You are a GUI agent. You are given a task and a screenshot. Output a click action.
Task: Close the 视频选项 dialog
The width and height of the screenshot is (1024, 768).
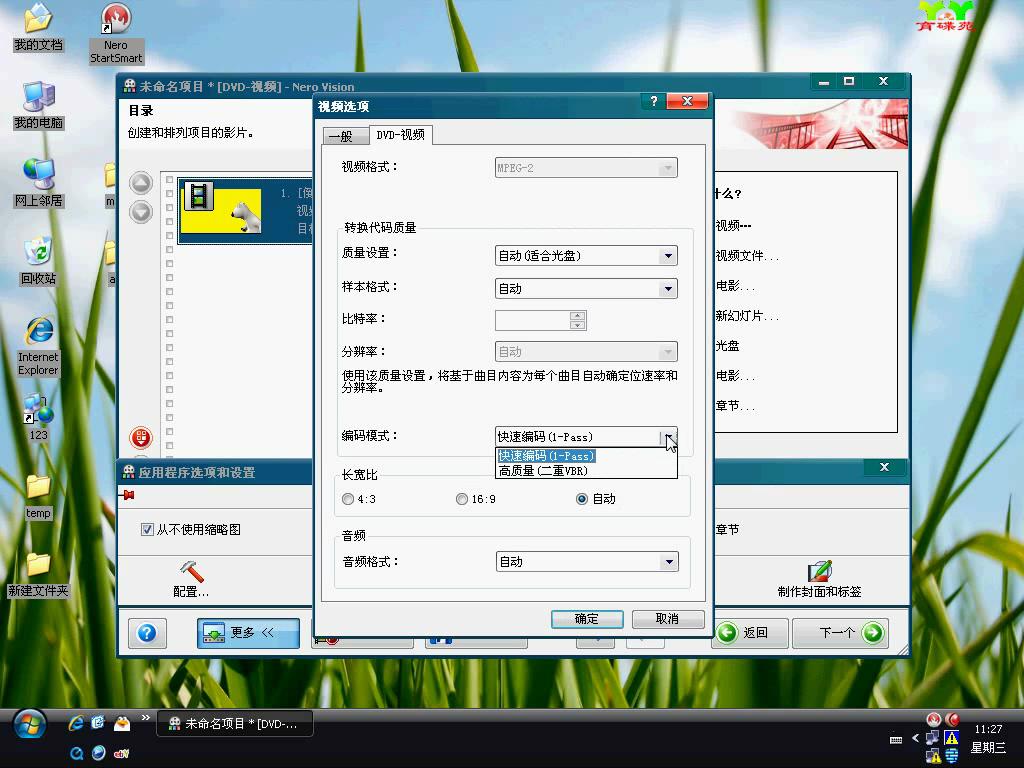coord(687,101)
